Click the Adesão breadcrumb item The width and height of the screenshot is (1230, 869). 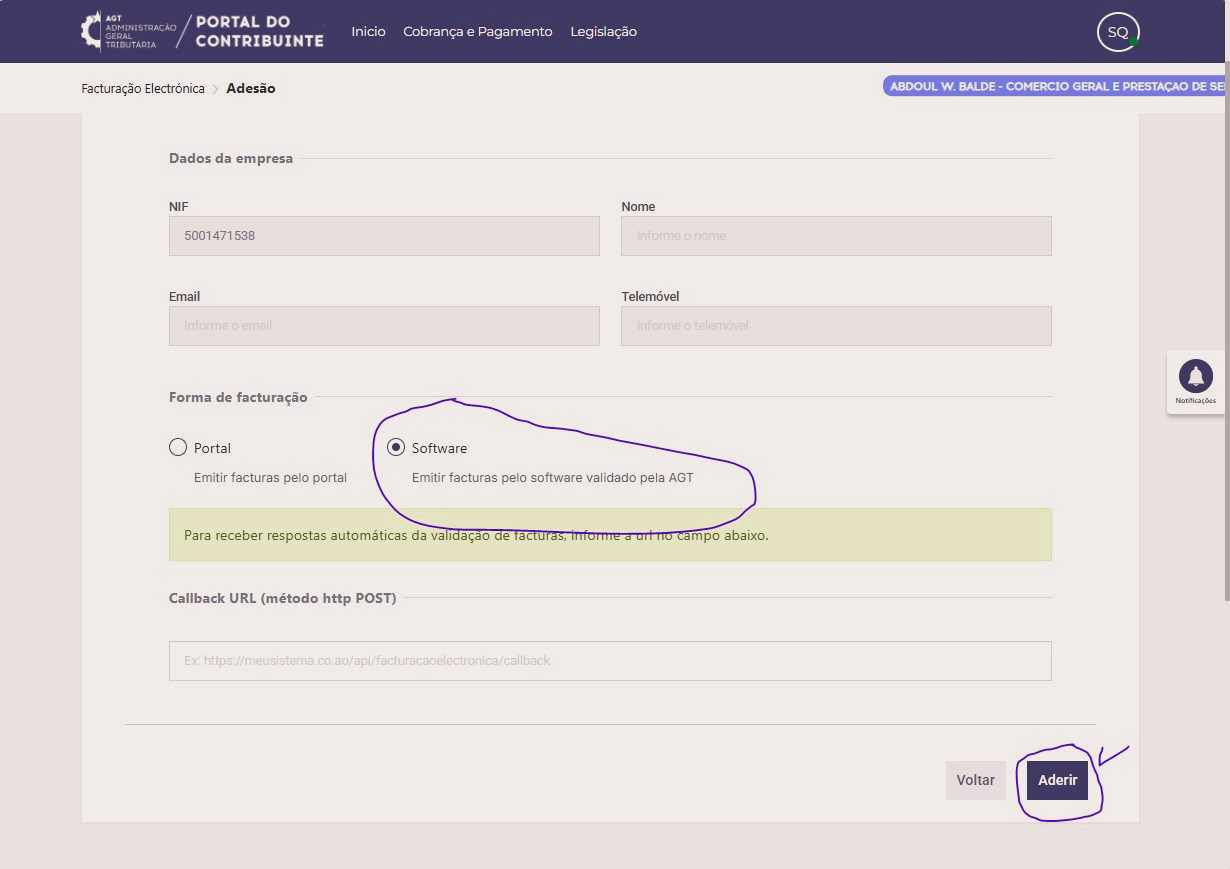pos(251,89)
